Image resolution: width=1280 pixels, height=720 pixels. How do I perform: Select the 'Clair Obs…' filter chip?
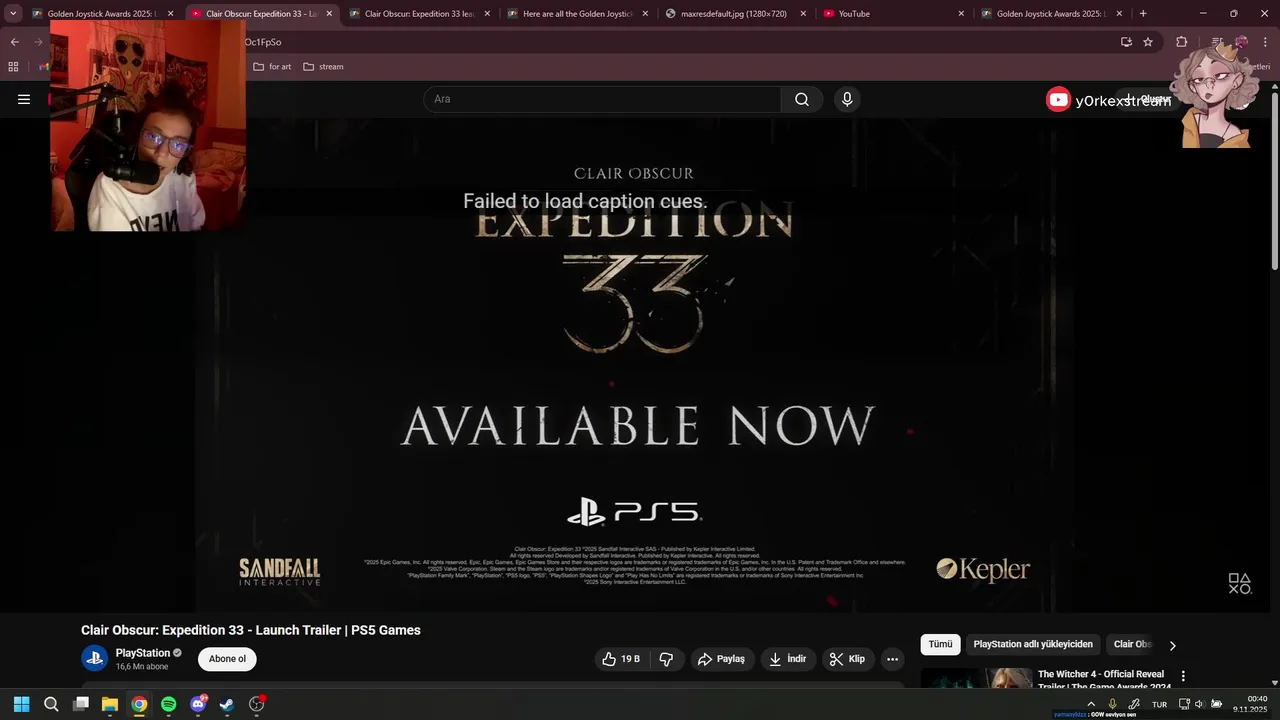1133,645
